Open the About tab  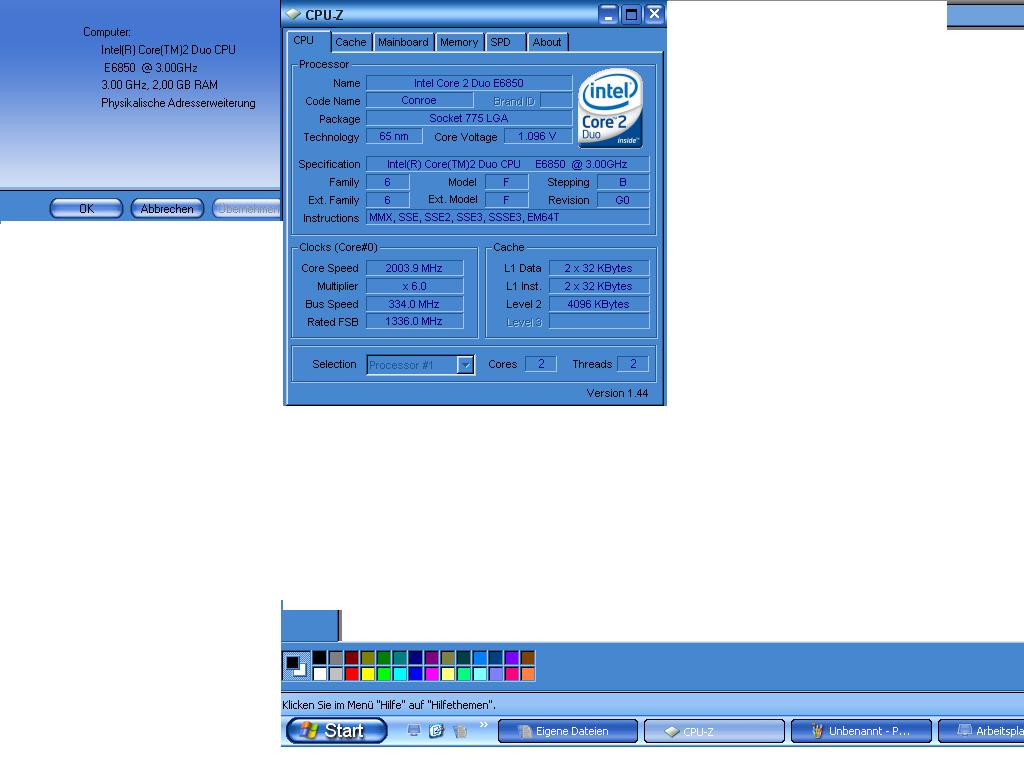coord(547,42)
